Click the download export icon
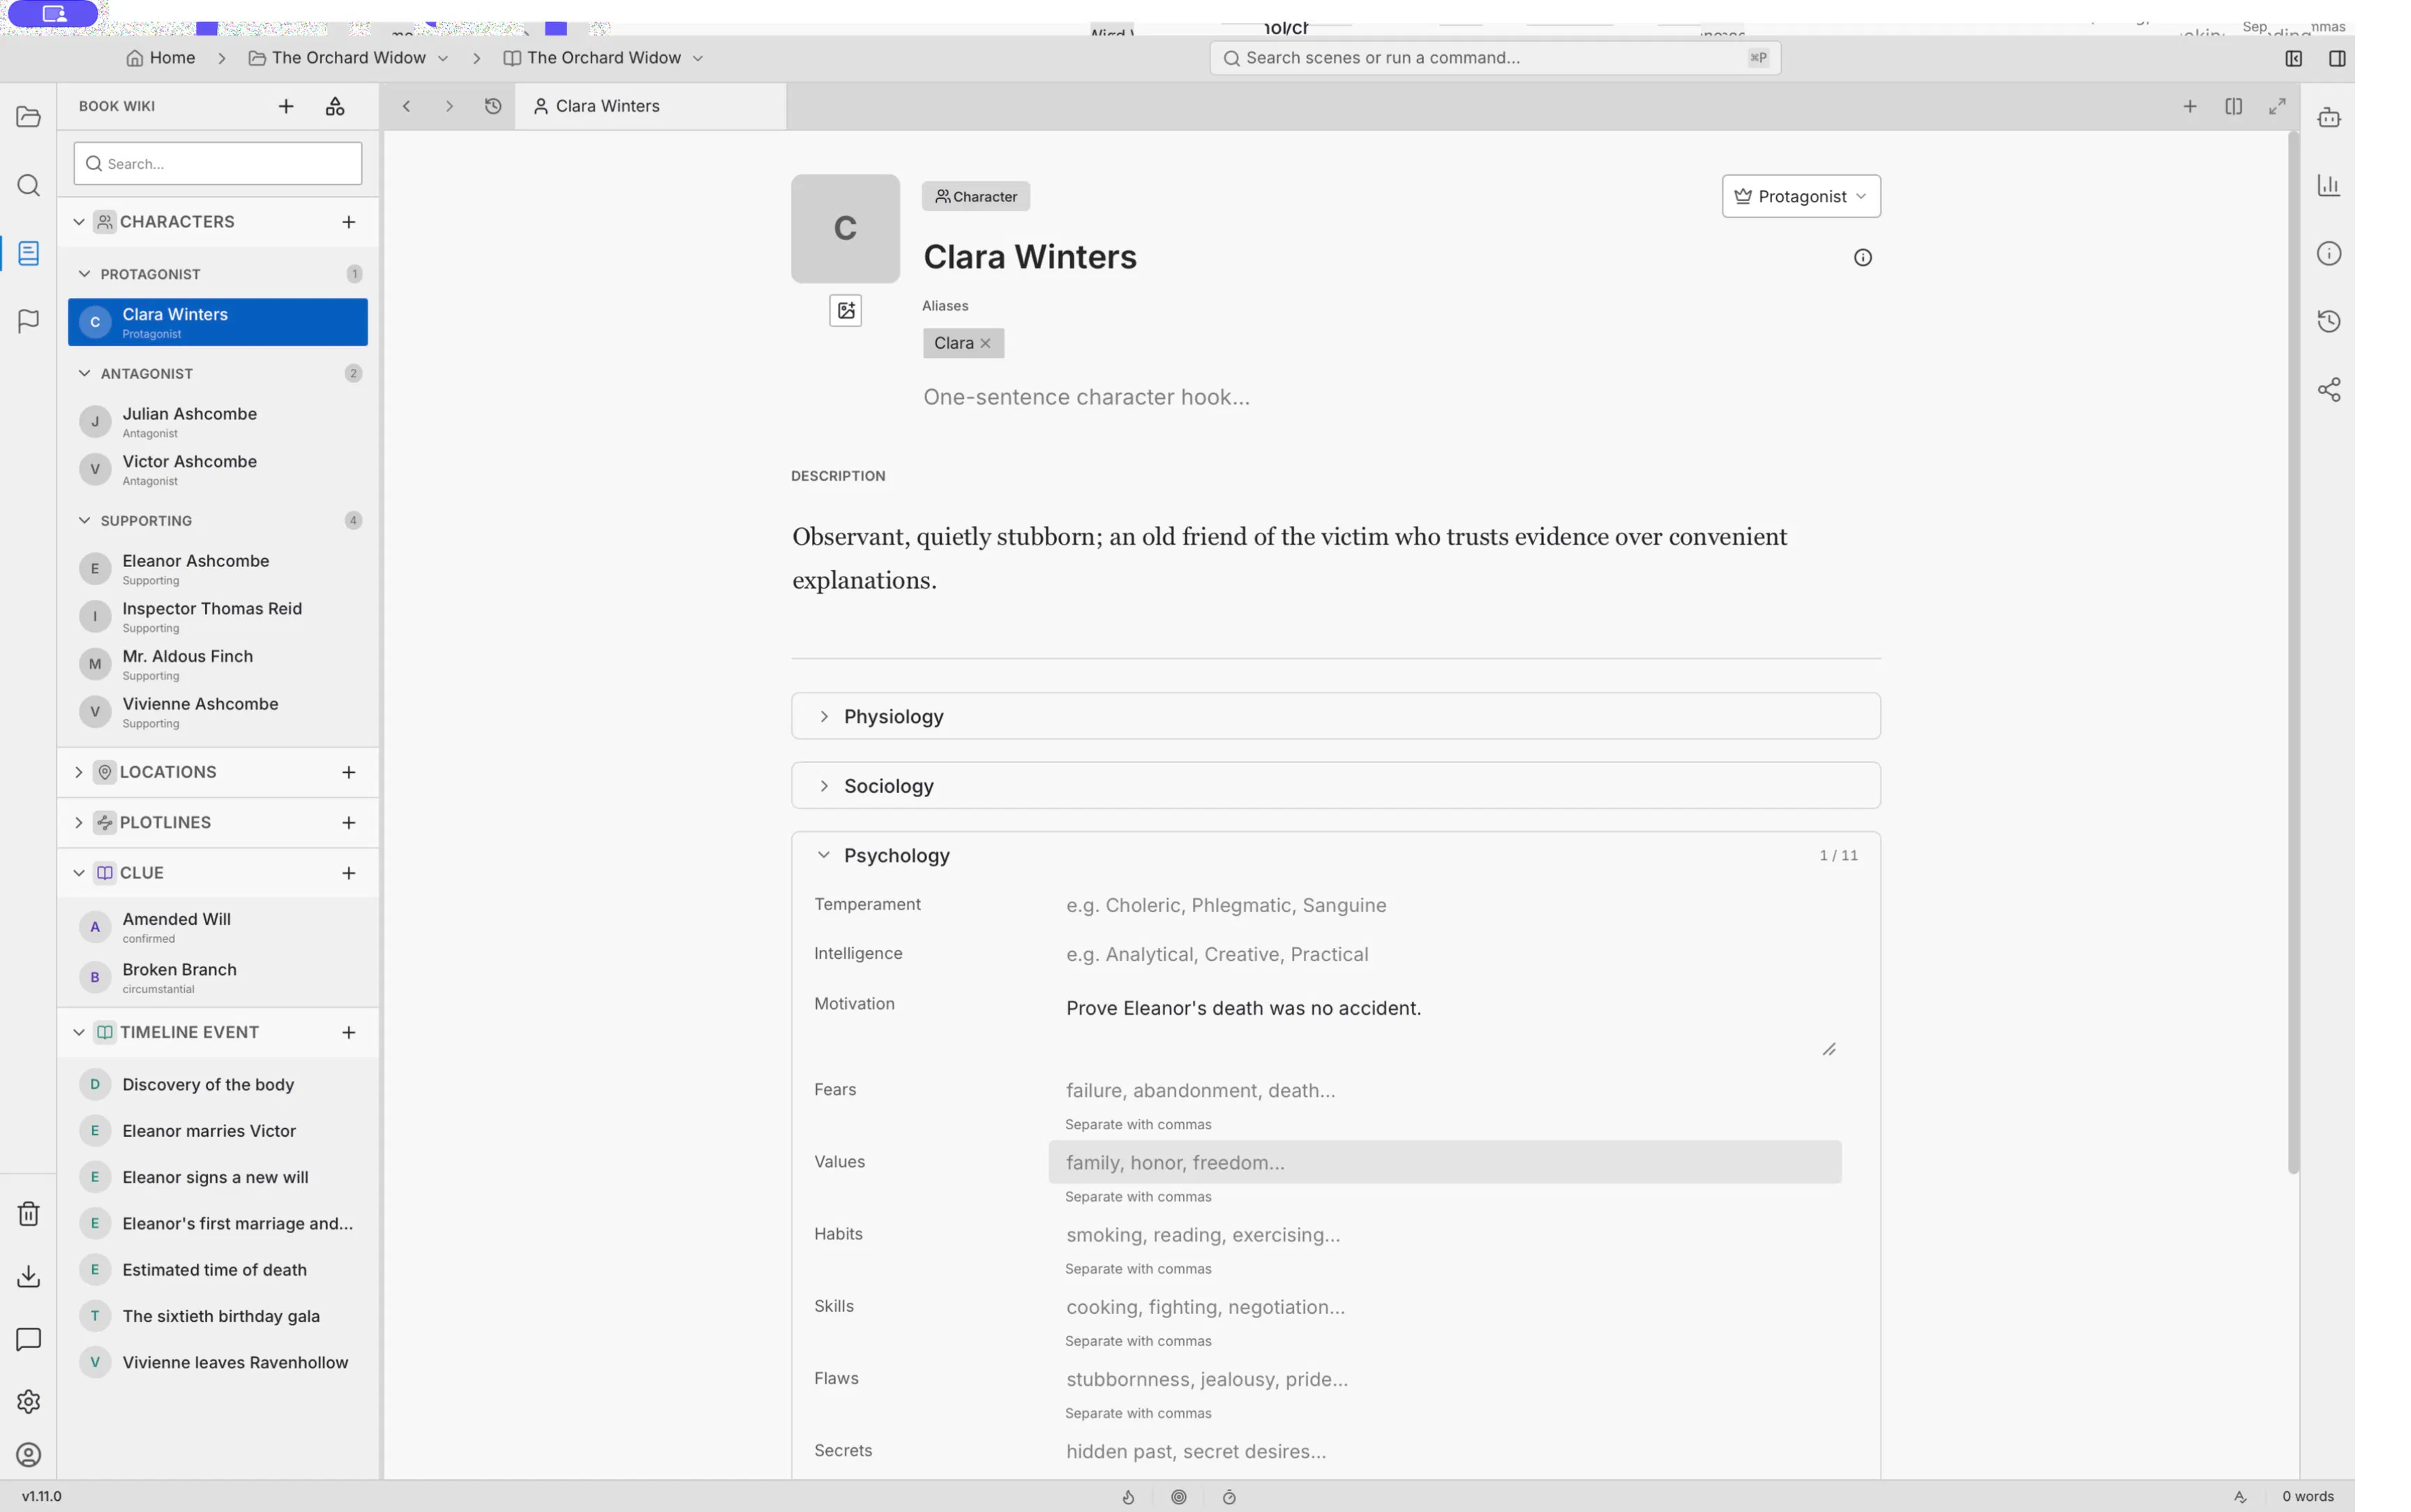The height and width of the screenshot is (1512, 2411). click(28, 1276)
